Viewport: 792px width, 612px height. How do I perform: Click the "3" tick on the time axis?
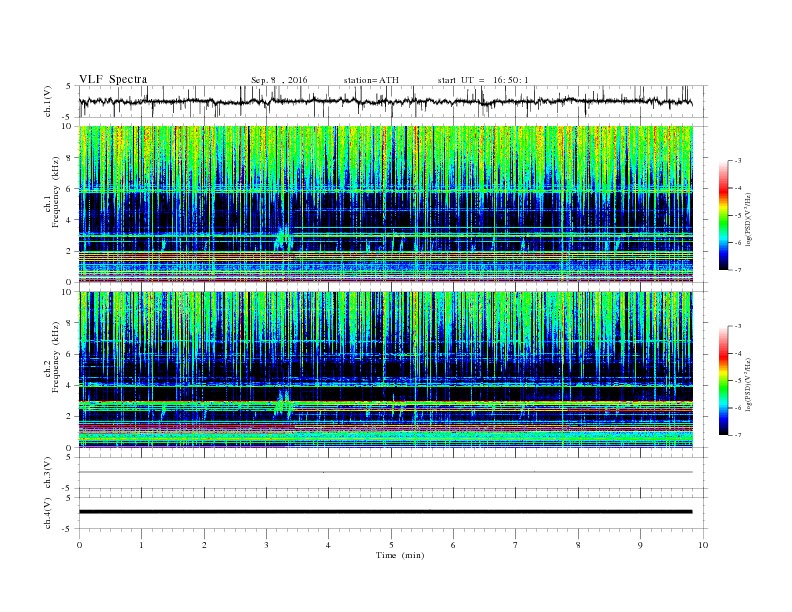266,545
